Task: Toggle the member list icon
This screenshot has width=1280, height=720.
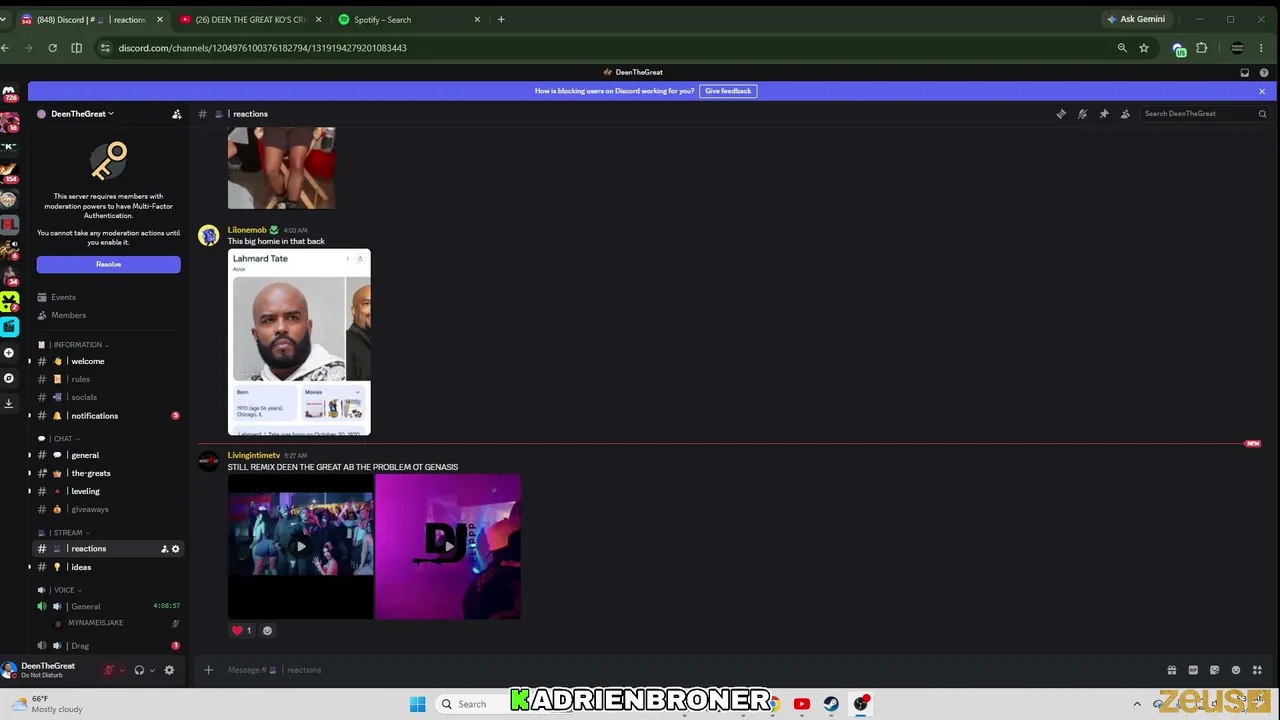Action: click(1125, 114)
